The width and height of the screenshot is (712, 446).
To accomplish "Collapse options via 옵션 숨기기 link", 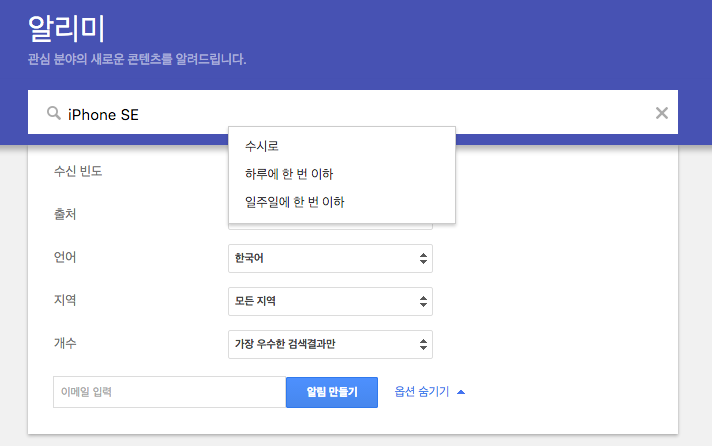I will tap(430, 391).
